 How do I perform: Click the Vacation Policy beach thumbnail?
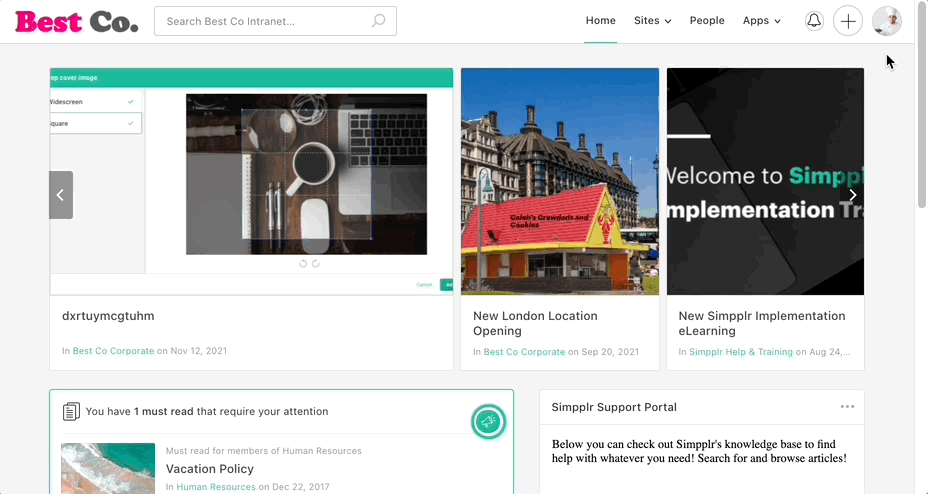(108, 468)
